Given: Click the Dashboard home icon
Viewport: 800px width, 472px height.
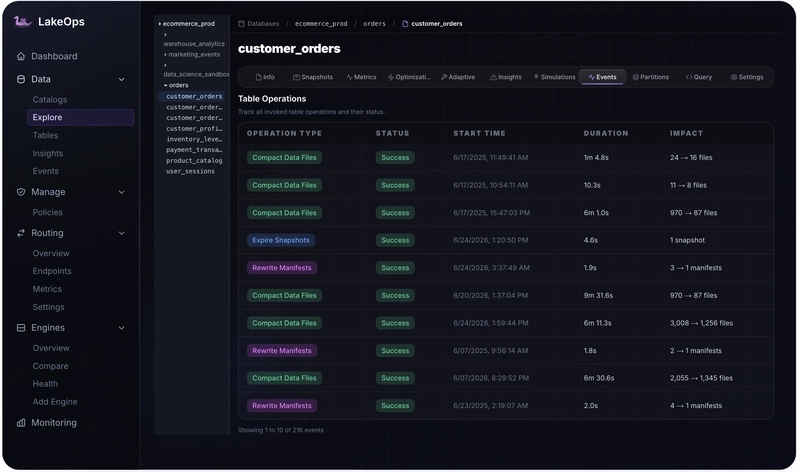Looking at the screenshot, I should [21, 56].
